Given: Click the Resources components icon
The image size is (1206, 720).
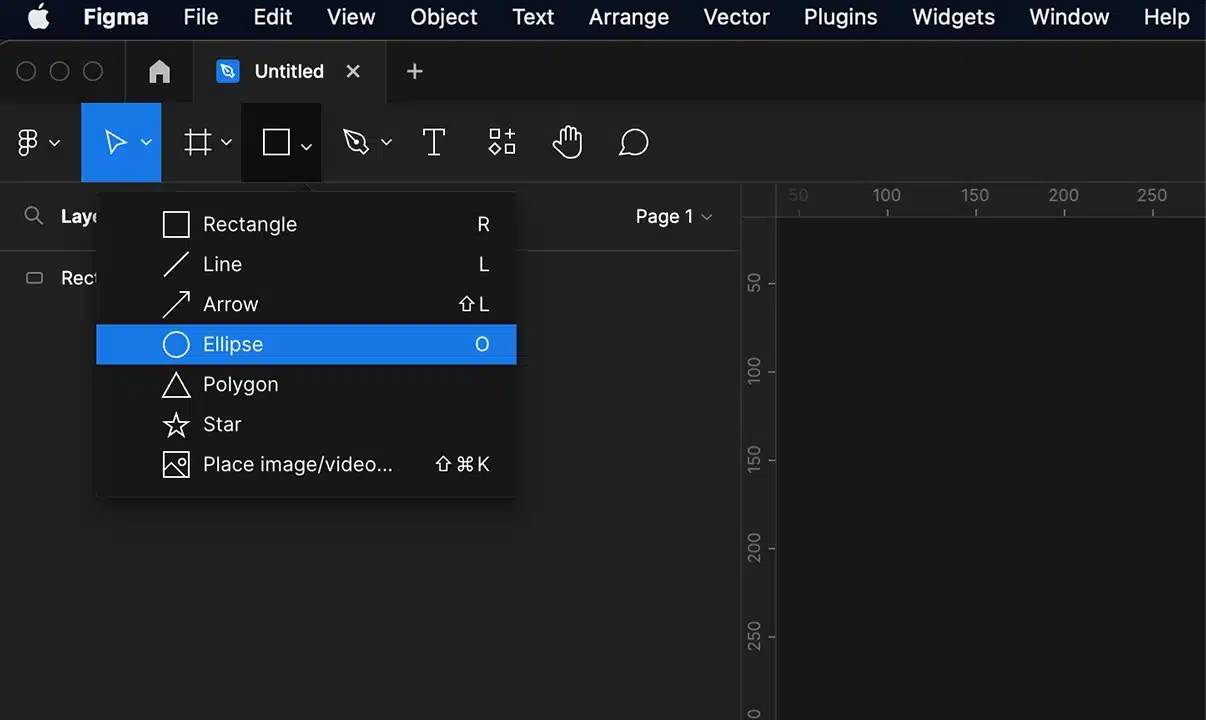Looking at the screenshot, I should click(502, 143).
